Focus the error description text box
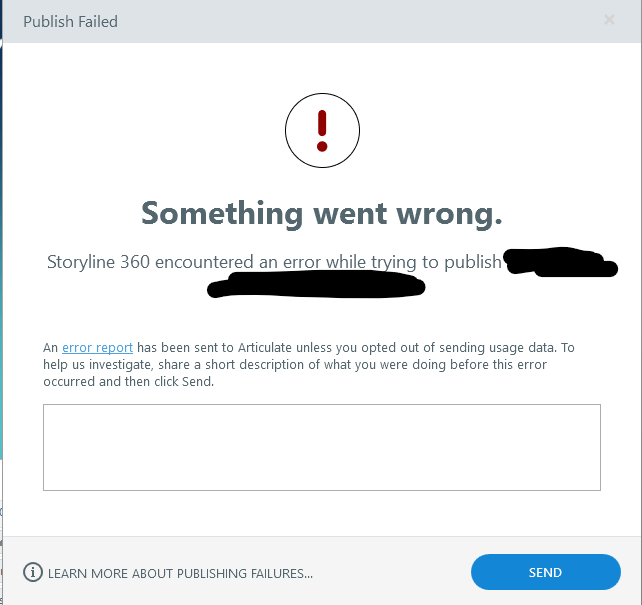This screenshot has height=605, width=642. click(x=321, y=447)
